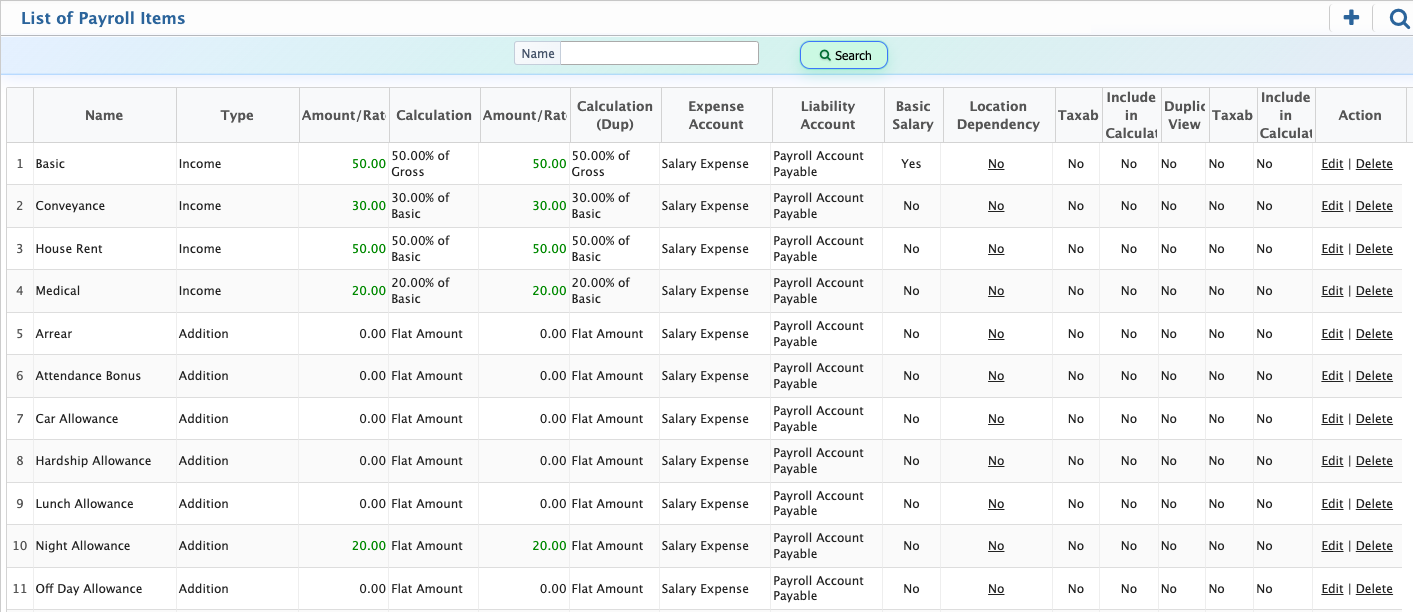Click the Expense Account column header
The width and height of the screenshot is (1413, 612).
point(716,115)
